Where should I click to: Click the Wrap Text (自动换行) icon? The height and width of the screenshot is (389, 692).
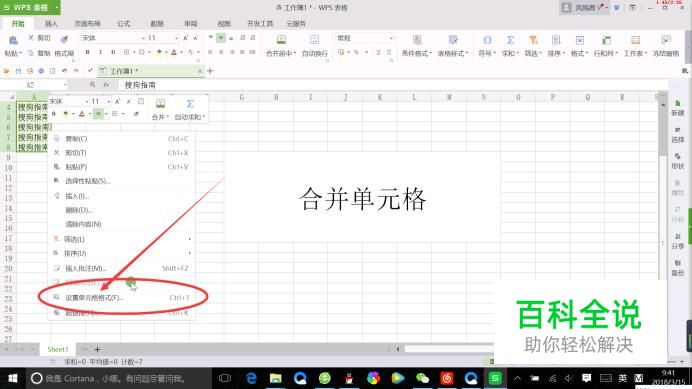point(314,40)
